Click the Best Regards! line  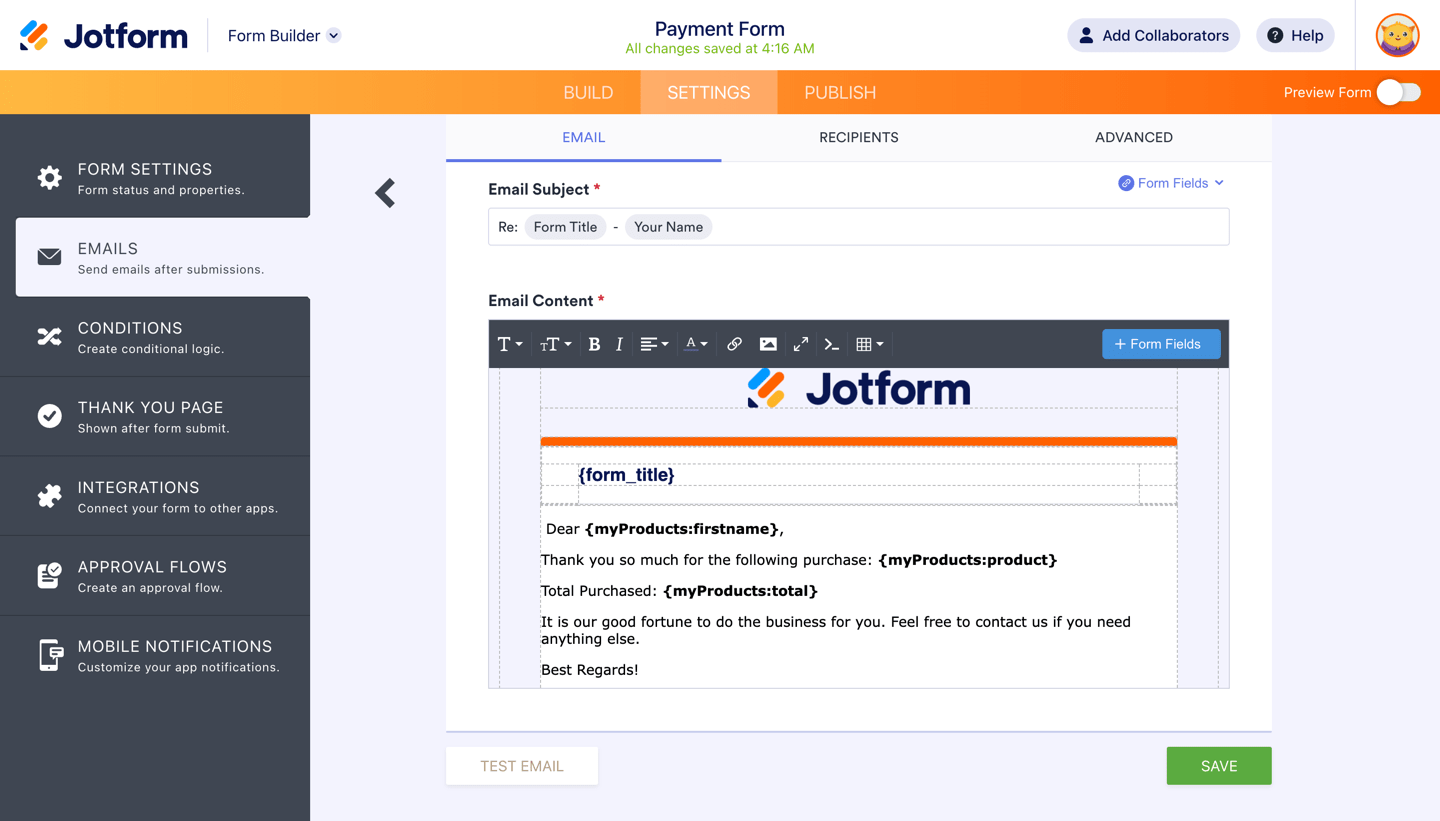pyautogui.click(x=590, y=670)
